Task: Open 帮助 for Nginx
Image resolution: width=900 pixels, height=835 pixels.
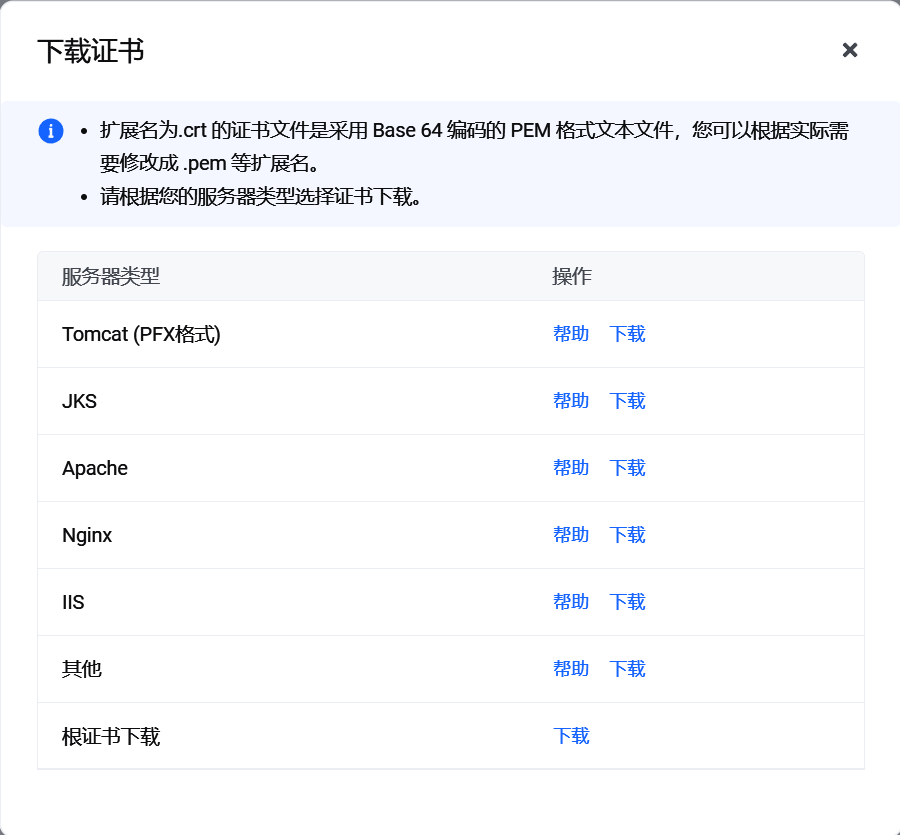Action: [x=571, y=535]
